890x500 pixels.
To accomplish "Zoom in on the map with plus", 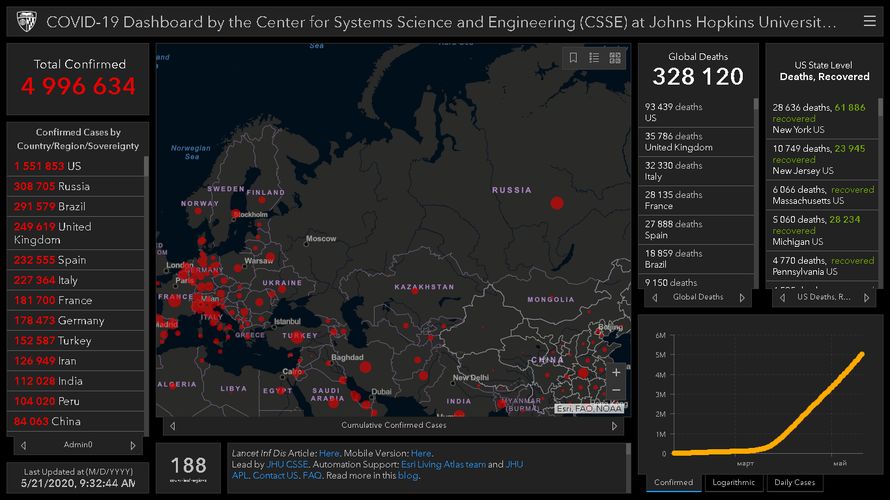I will click(x=616, y=373).
